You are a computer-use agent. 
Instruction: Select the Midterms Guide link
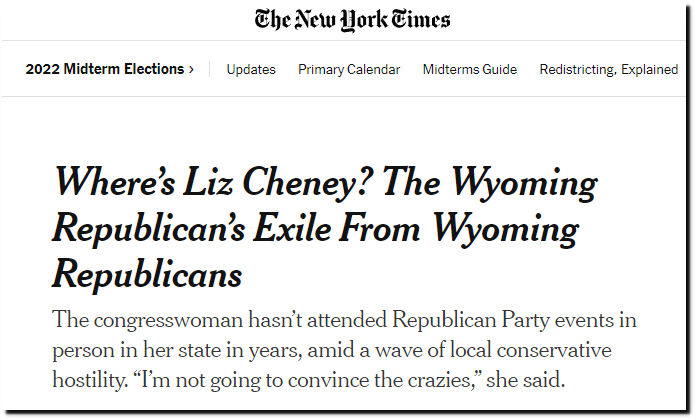(470, 70)
